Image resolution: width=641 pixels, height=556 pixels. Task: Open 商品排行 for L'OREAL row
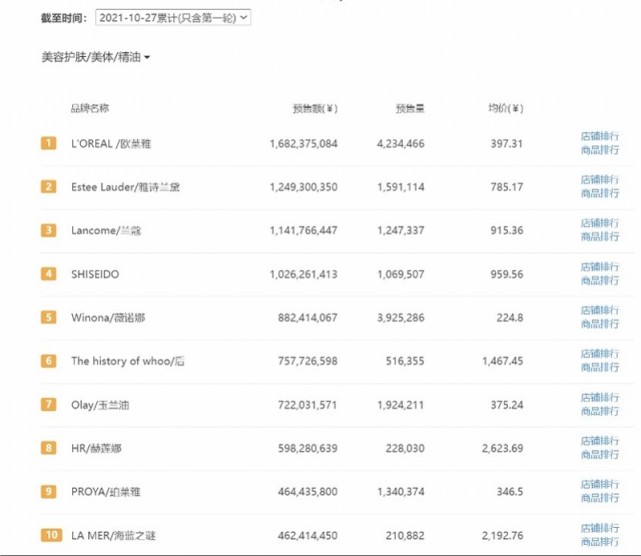[600, 150]
